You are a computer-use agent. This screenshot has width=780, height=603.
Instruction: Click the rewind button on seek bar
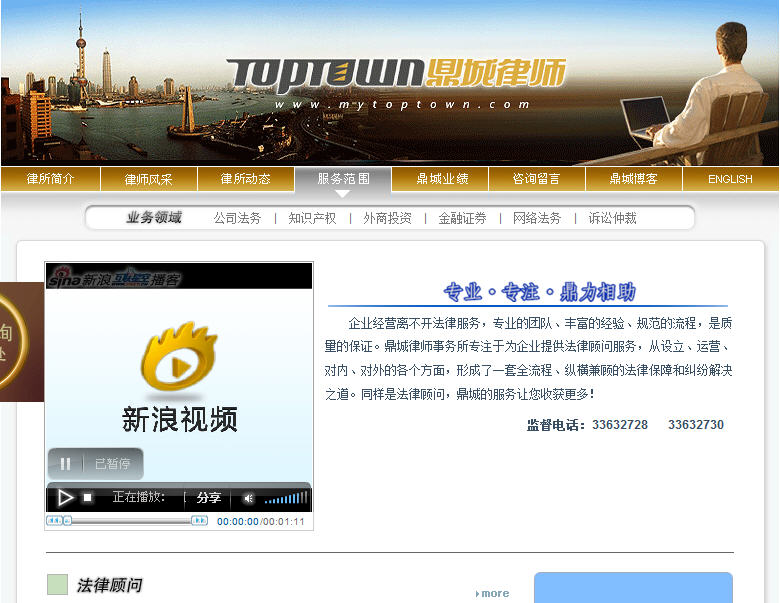click(54, 521)
